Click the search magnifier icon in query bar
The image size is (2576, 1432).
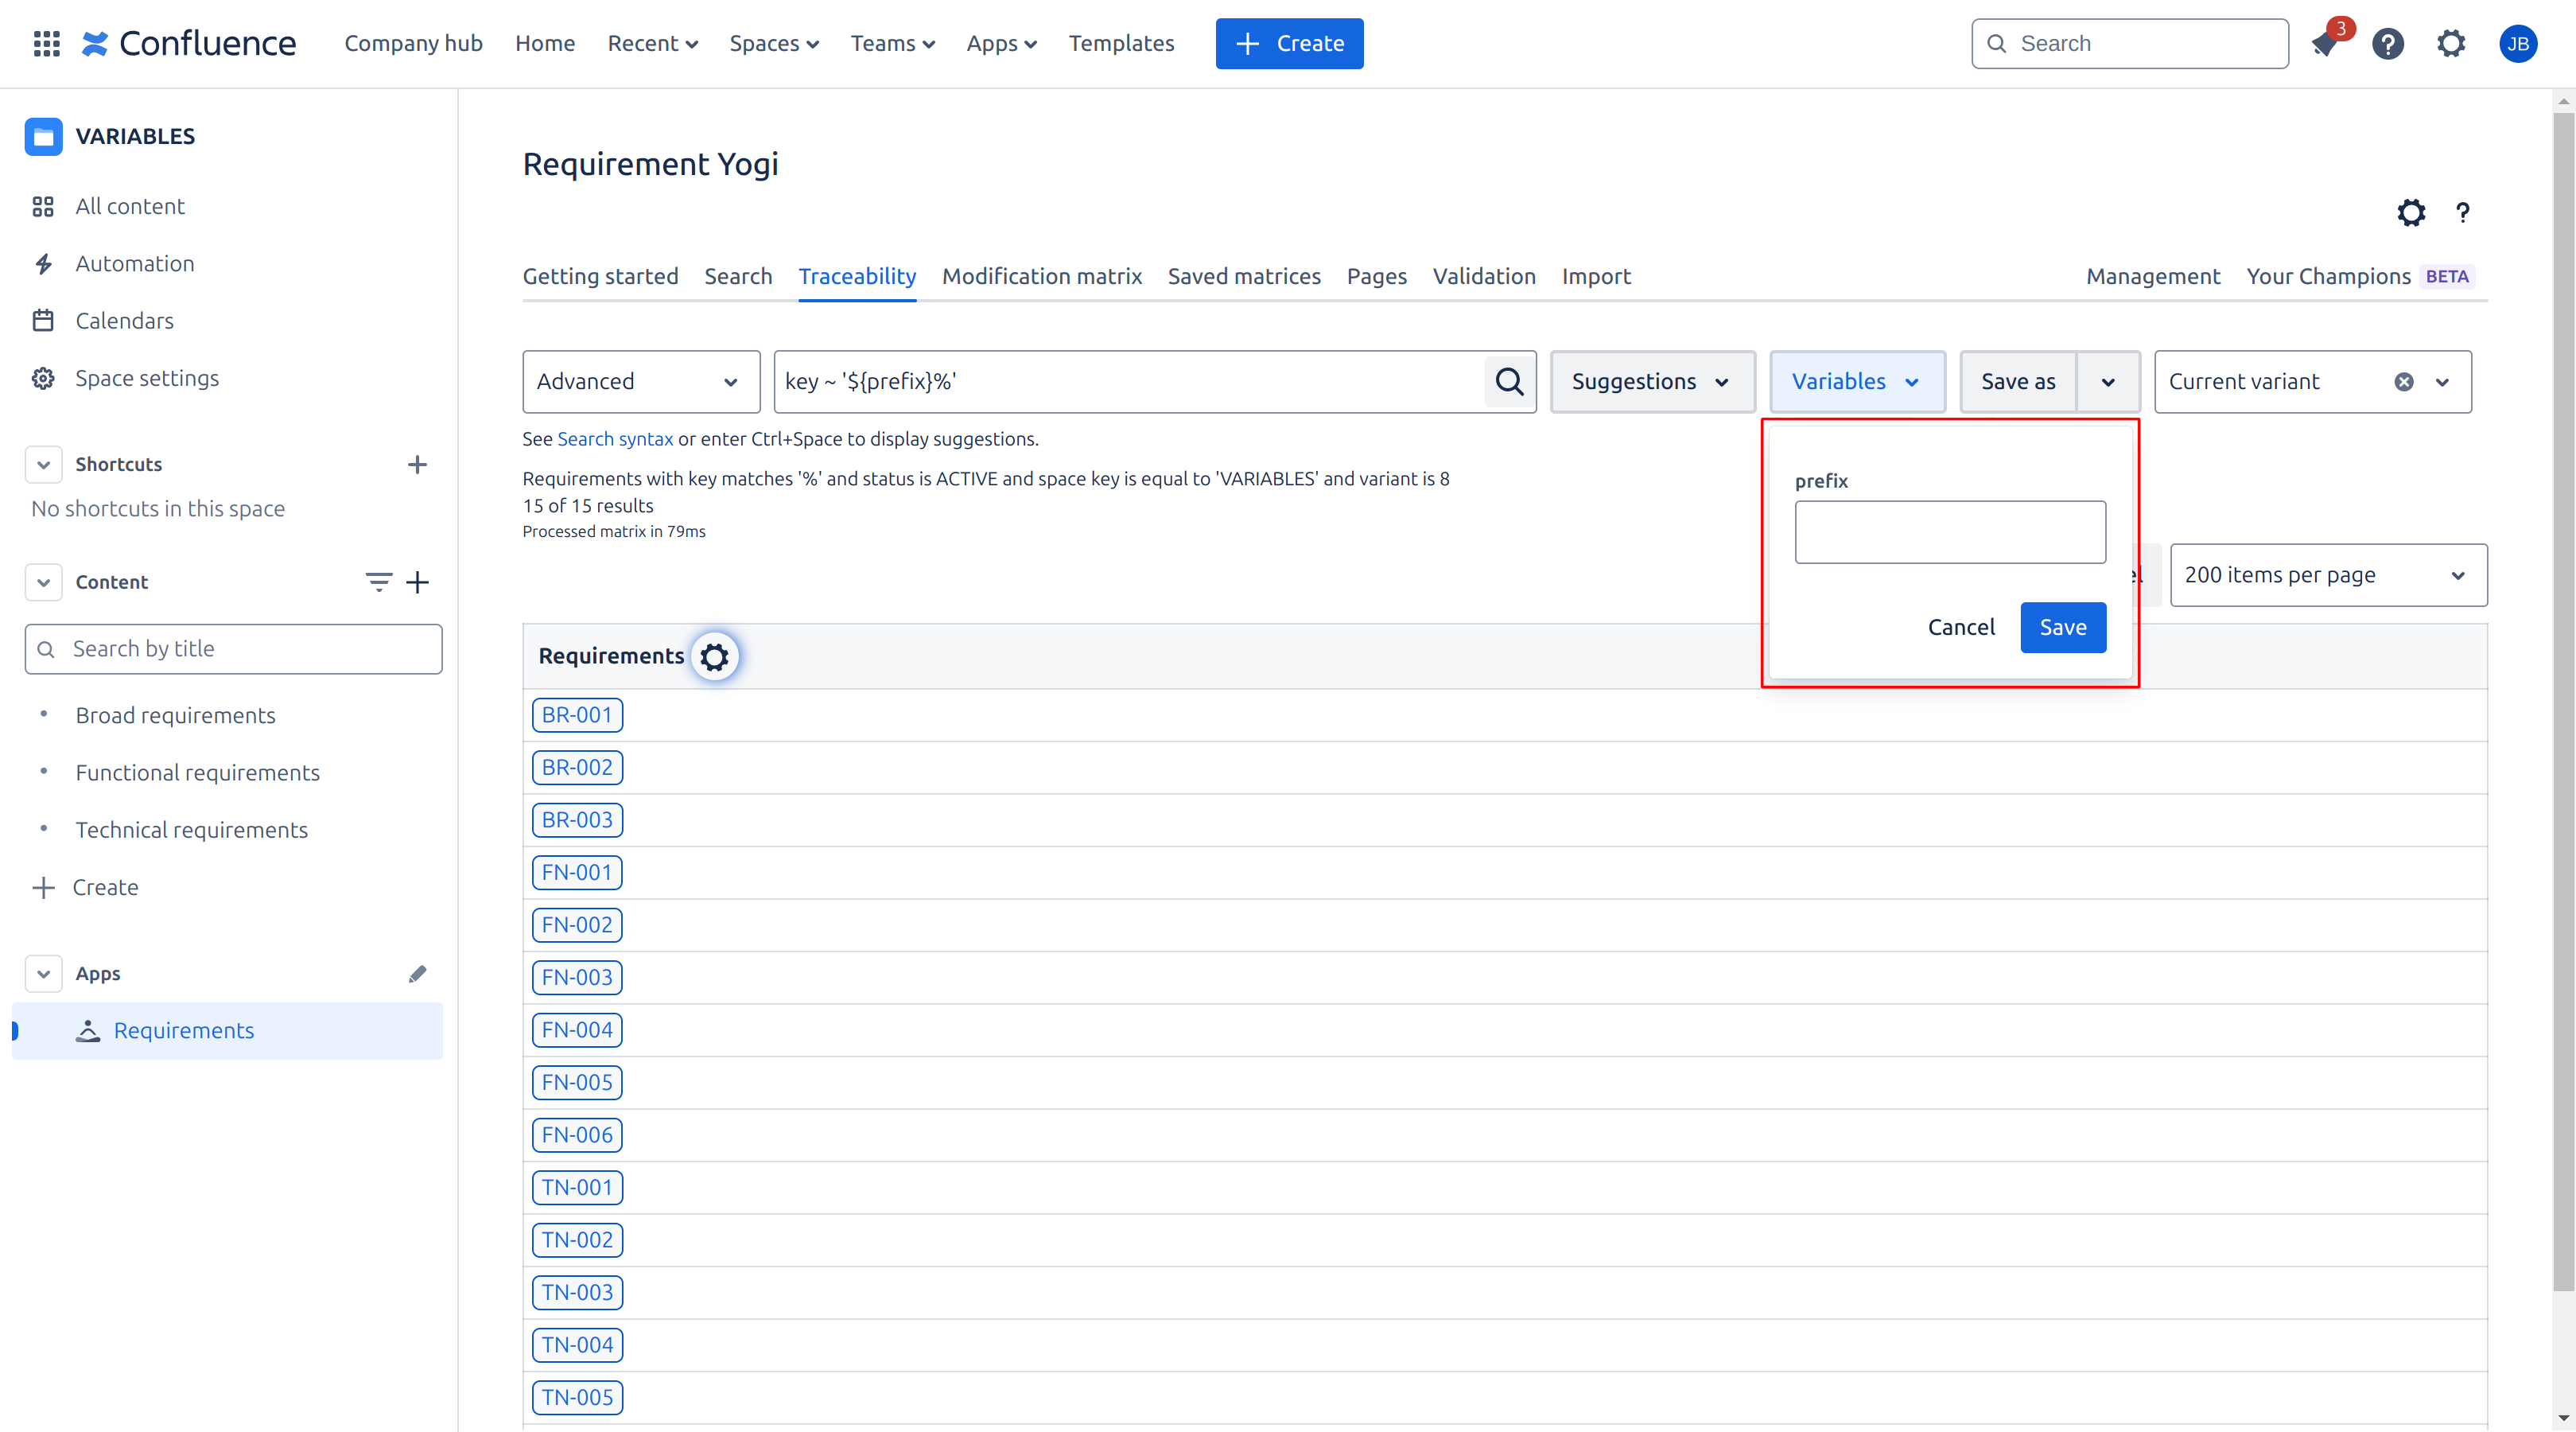1510,381
